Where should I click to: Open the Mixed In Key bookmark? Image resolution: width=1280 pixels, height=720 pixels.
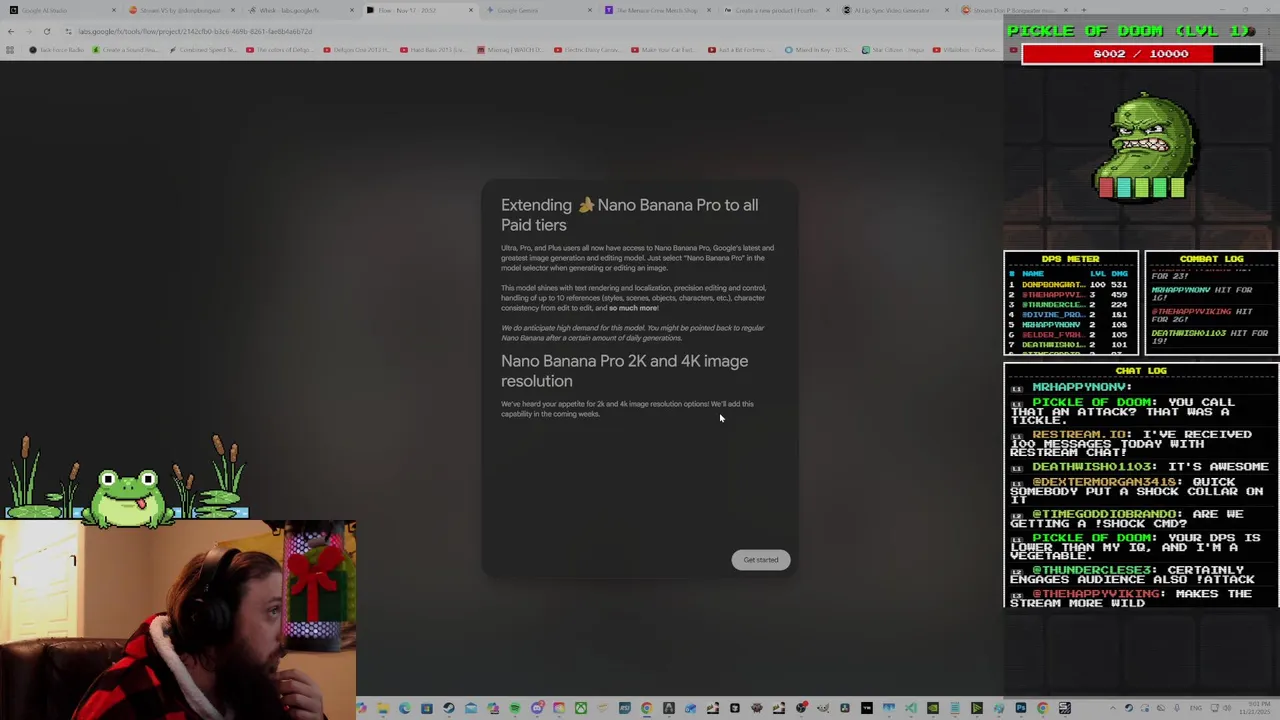[x=818, y=50]
